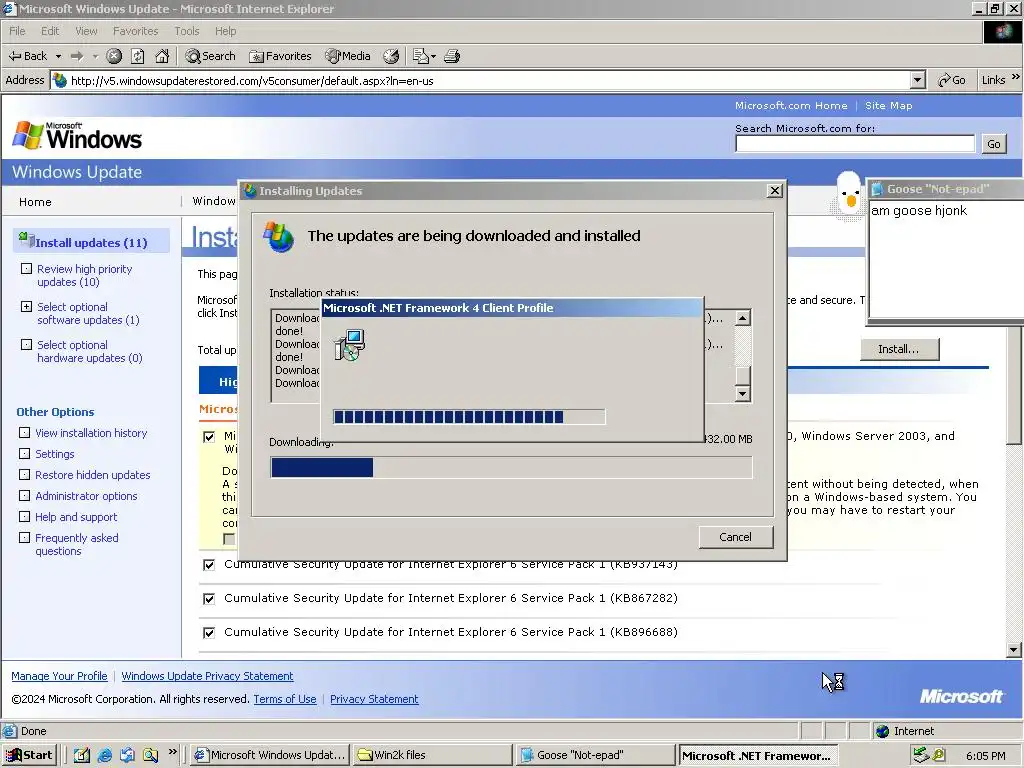
Task: Click the overall Downloading progress bar
Action: click(x=511, y=468)
